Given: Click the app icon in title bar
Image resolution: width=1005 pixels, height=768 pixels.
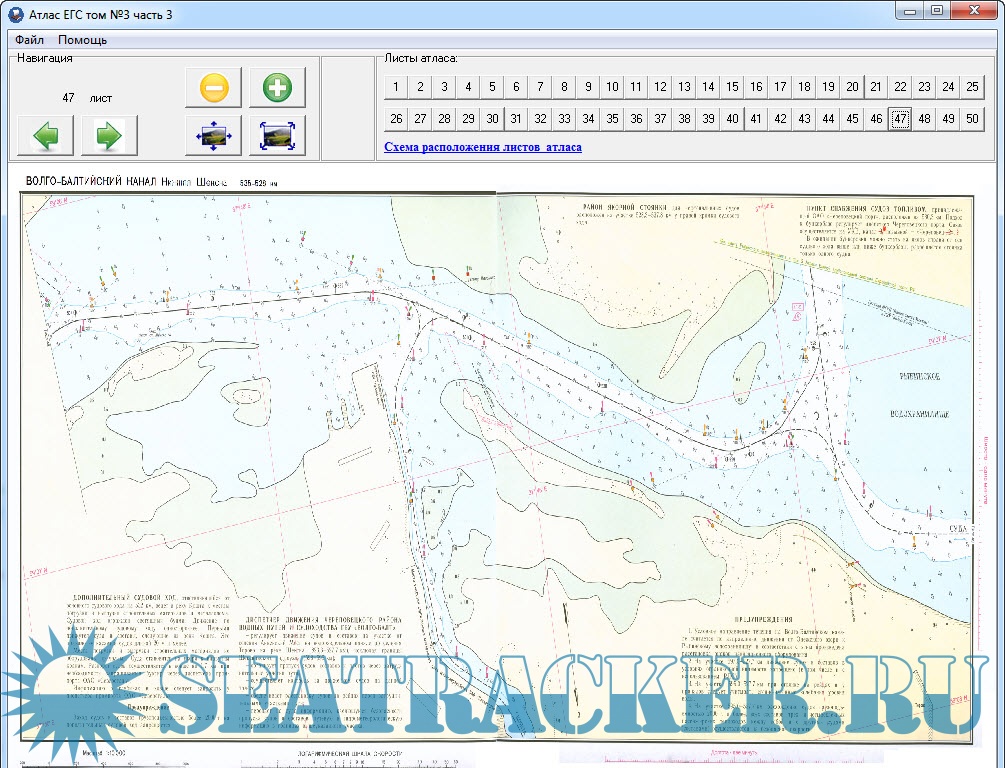Looking at the screenshot, I should (x=14, y=13).
